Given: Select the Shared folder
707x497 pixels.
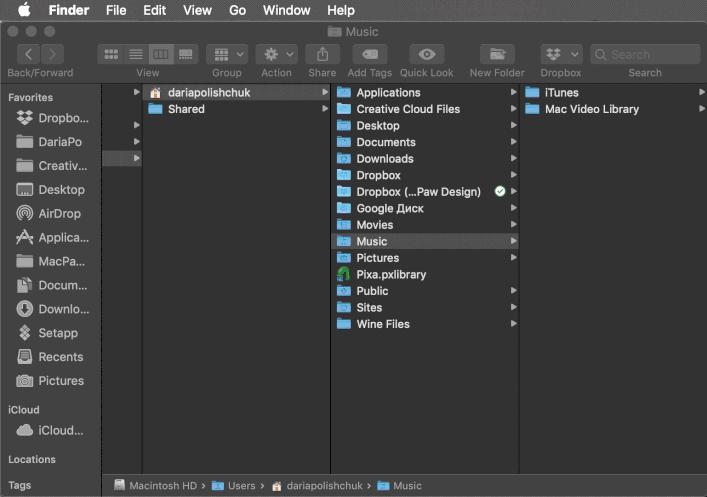Looking at the screenshot, I should [236, 109].
